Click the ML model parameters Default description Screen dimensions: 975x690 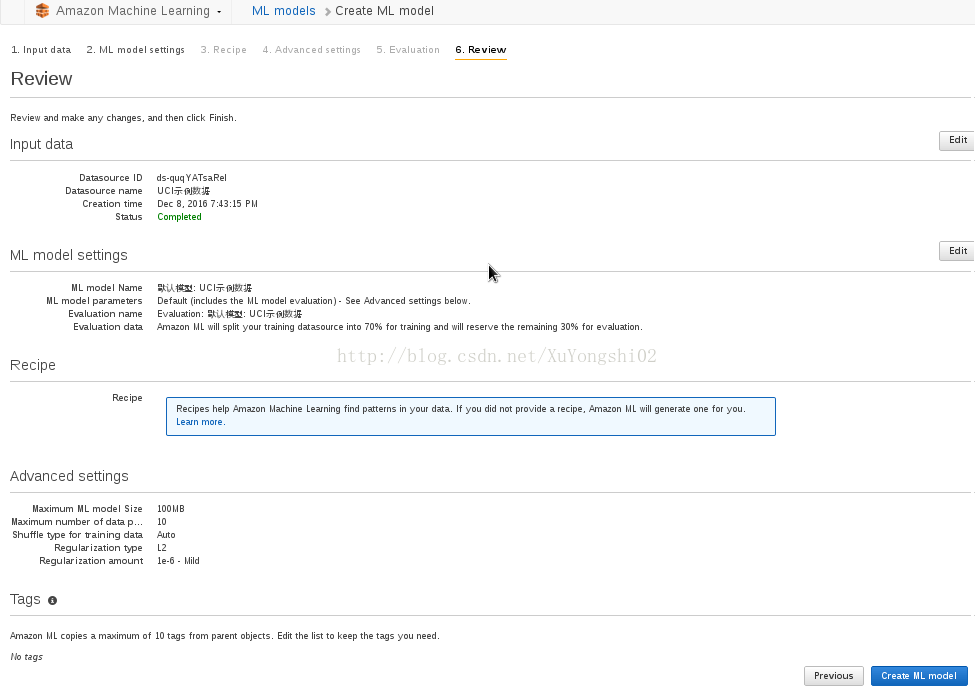tap(314, 301)
